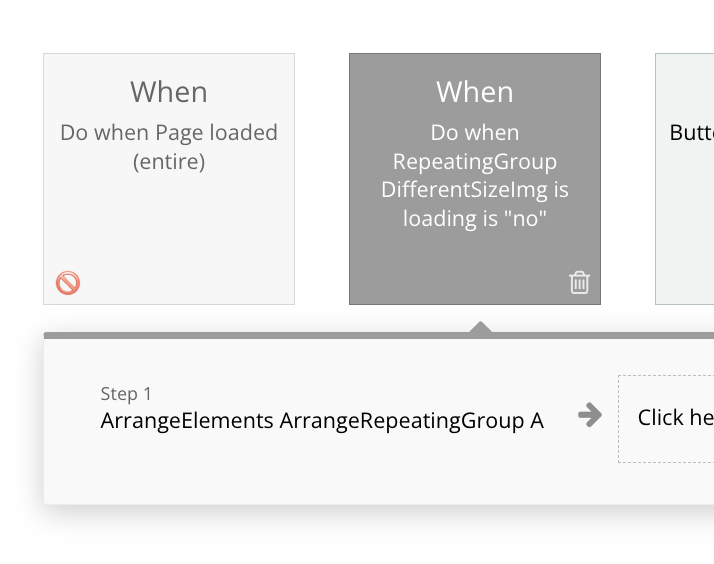This screenshot has height=564, width=714.
Task: Click the 'RepeatingGroup' word in the selected event
Action: click(475, 162)
